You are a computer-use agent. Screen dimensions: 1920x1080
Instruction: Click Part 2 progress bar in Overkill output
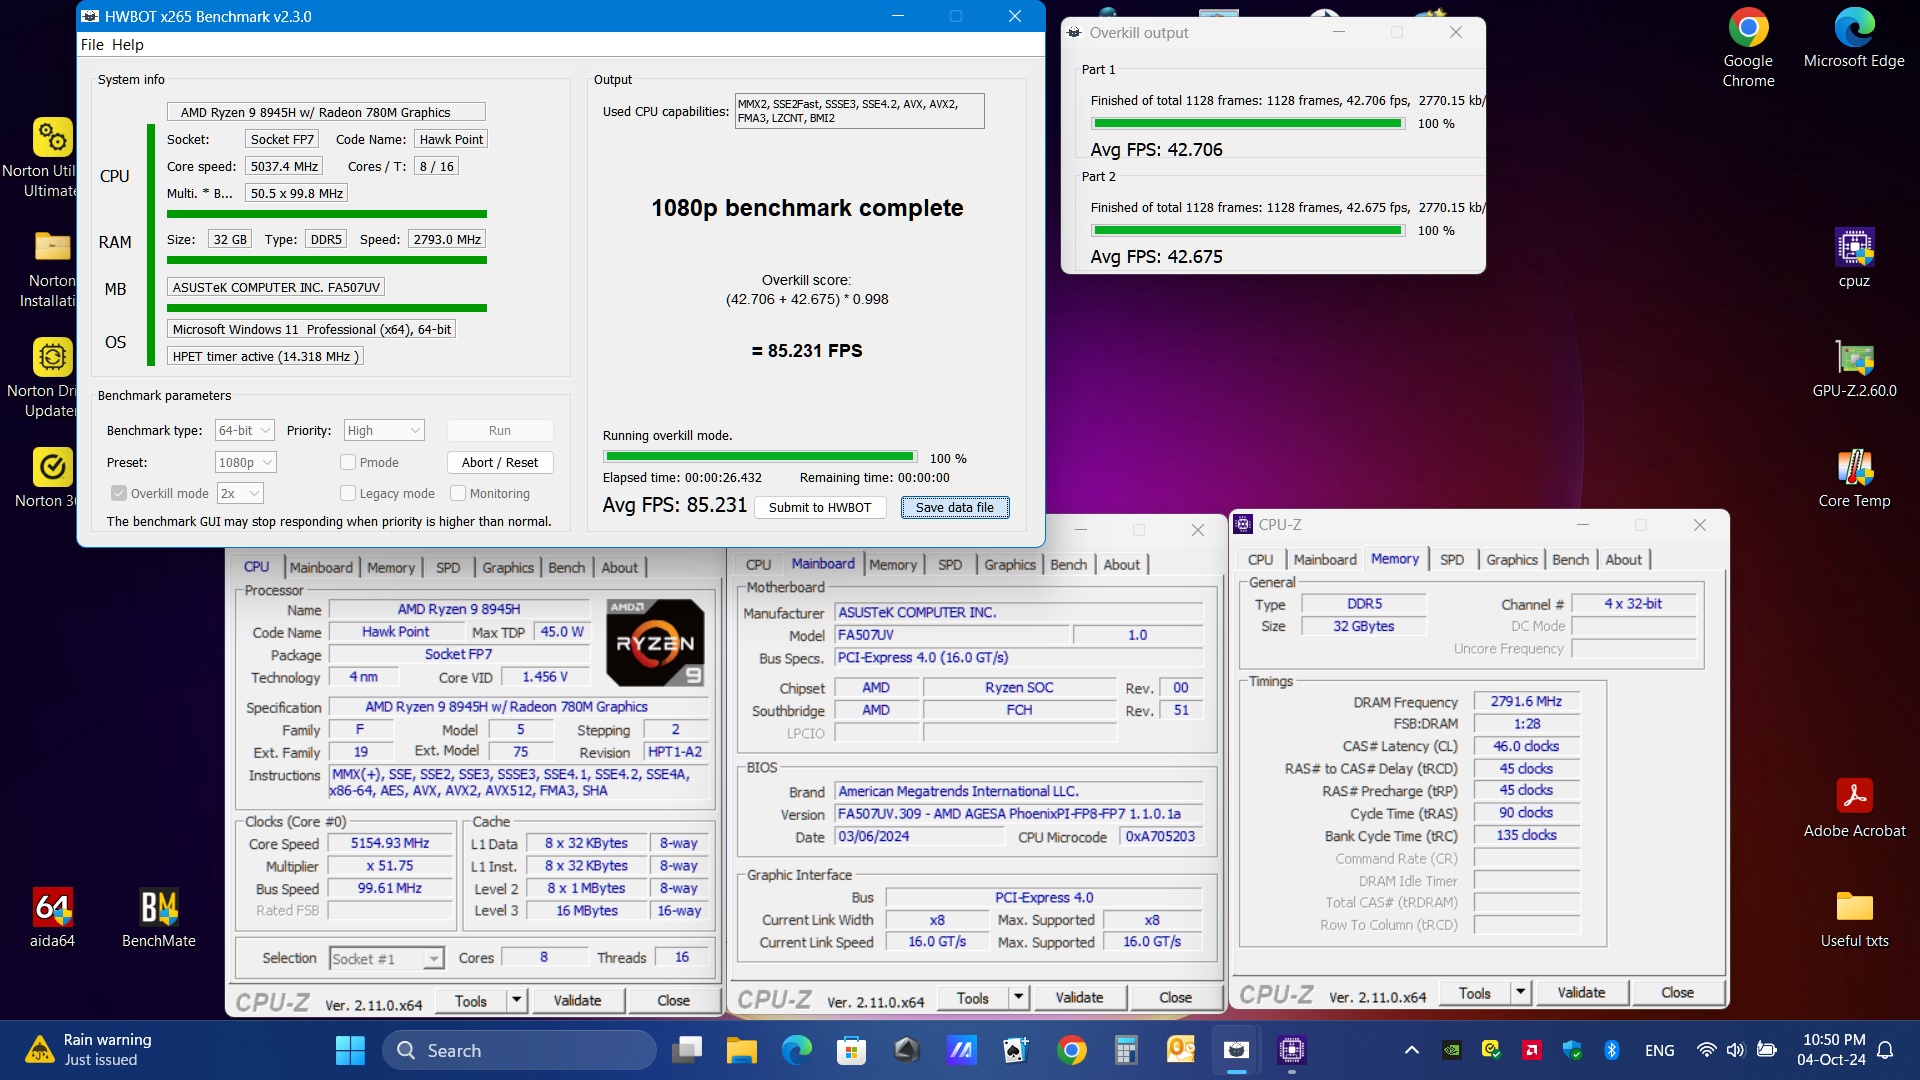(x=1248, y=230)
